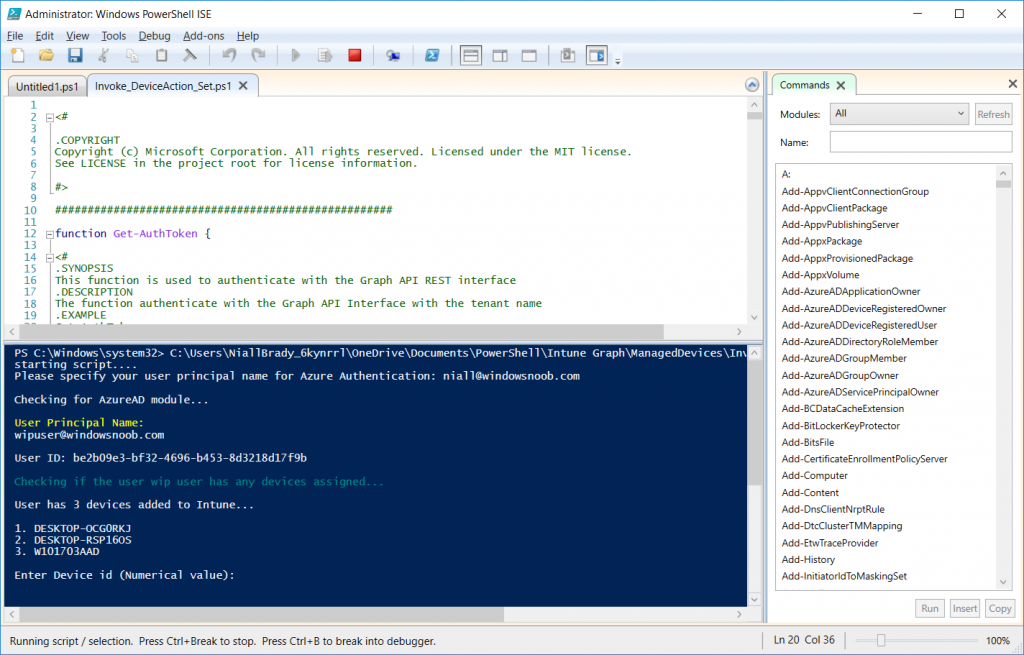Open the File menu
Screen dimensions: 1024x655
pos(14,36)
